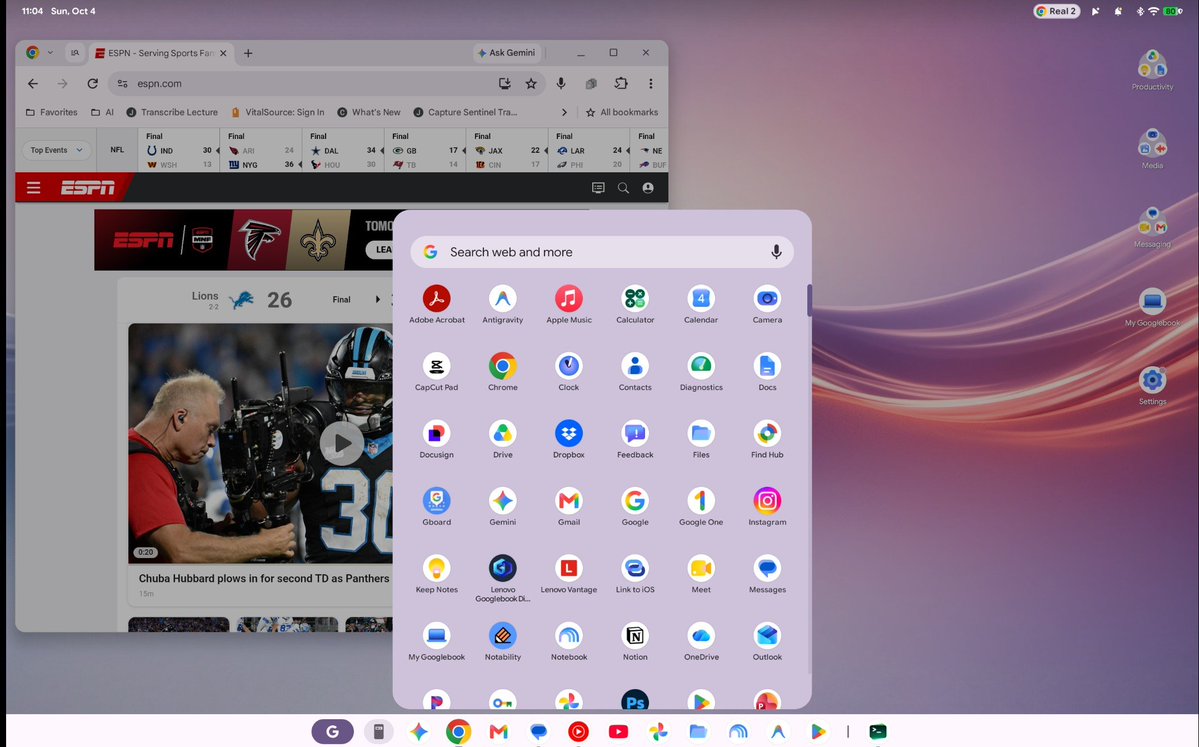Expand the Top Events dropdown on ESPN
The image size is (1199, 747).
click(57, 150)
